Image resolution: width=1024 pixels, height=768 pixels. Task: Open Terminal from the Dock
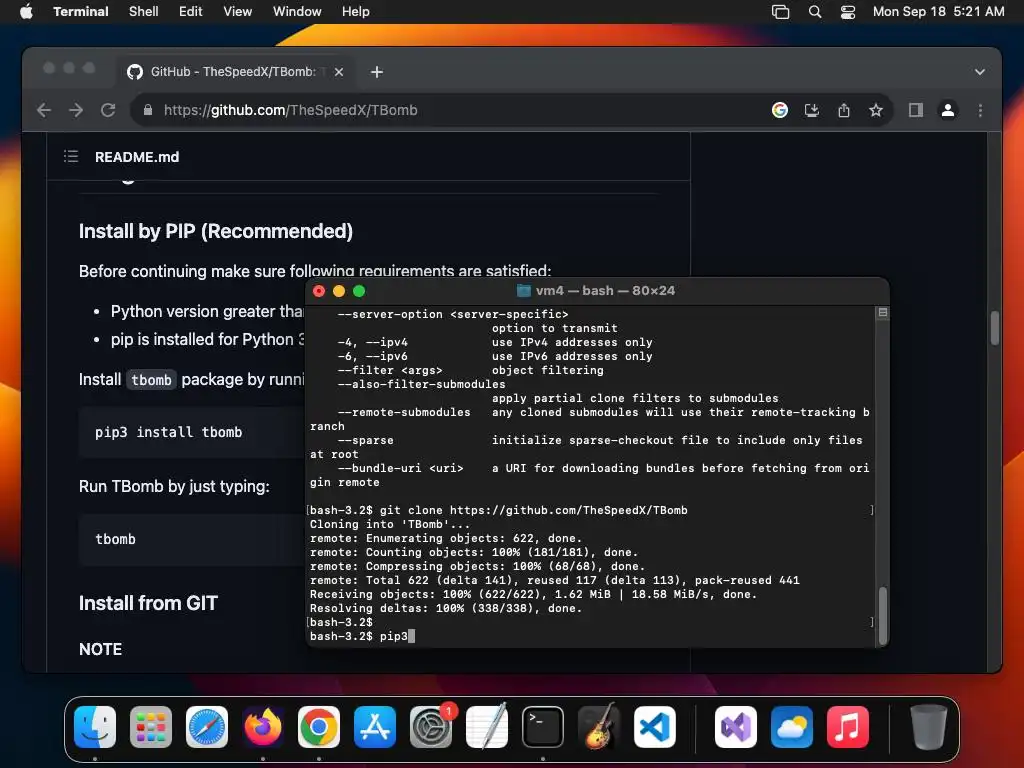tap(543, 727)
